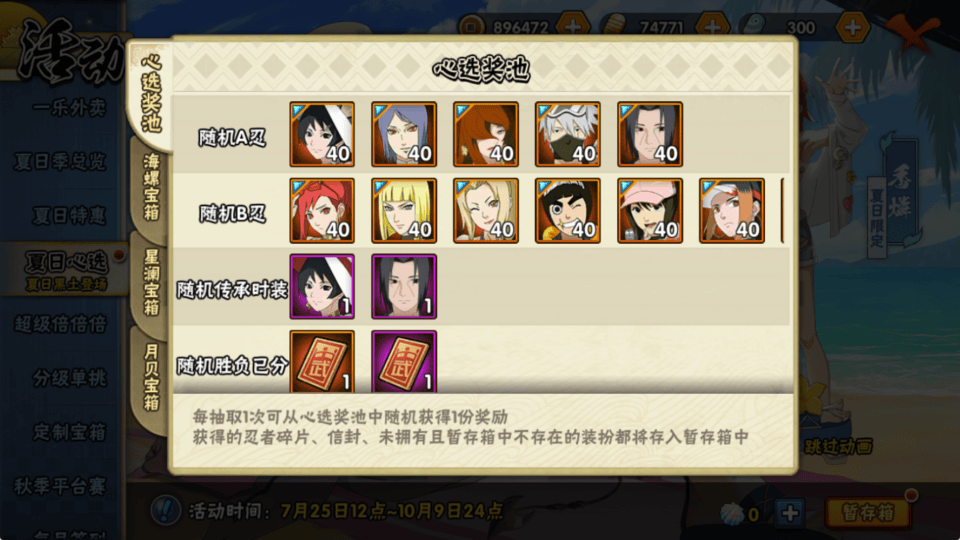Select the winking bowl-cut ninja in 随机B忍 row

pos(568,211)
